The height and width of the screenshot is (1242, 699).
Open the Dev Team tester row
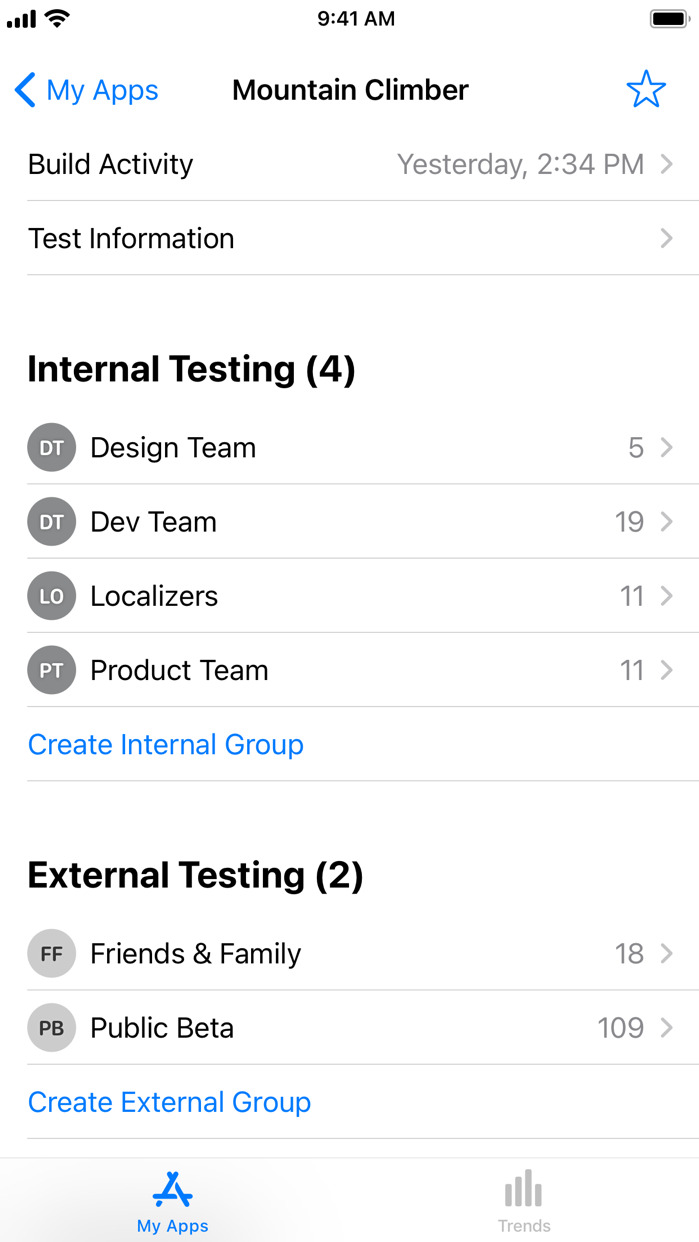(350, 522)
